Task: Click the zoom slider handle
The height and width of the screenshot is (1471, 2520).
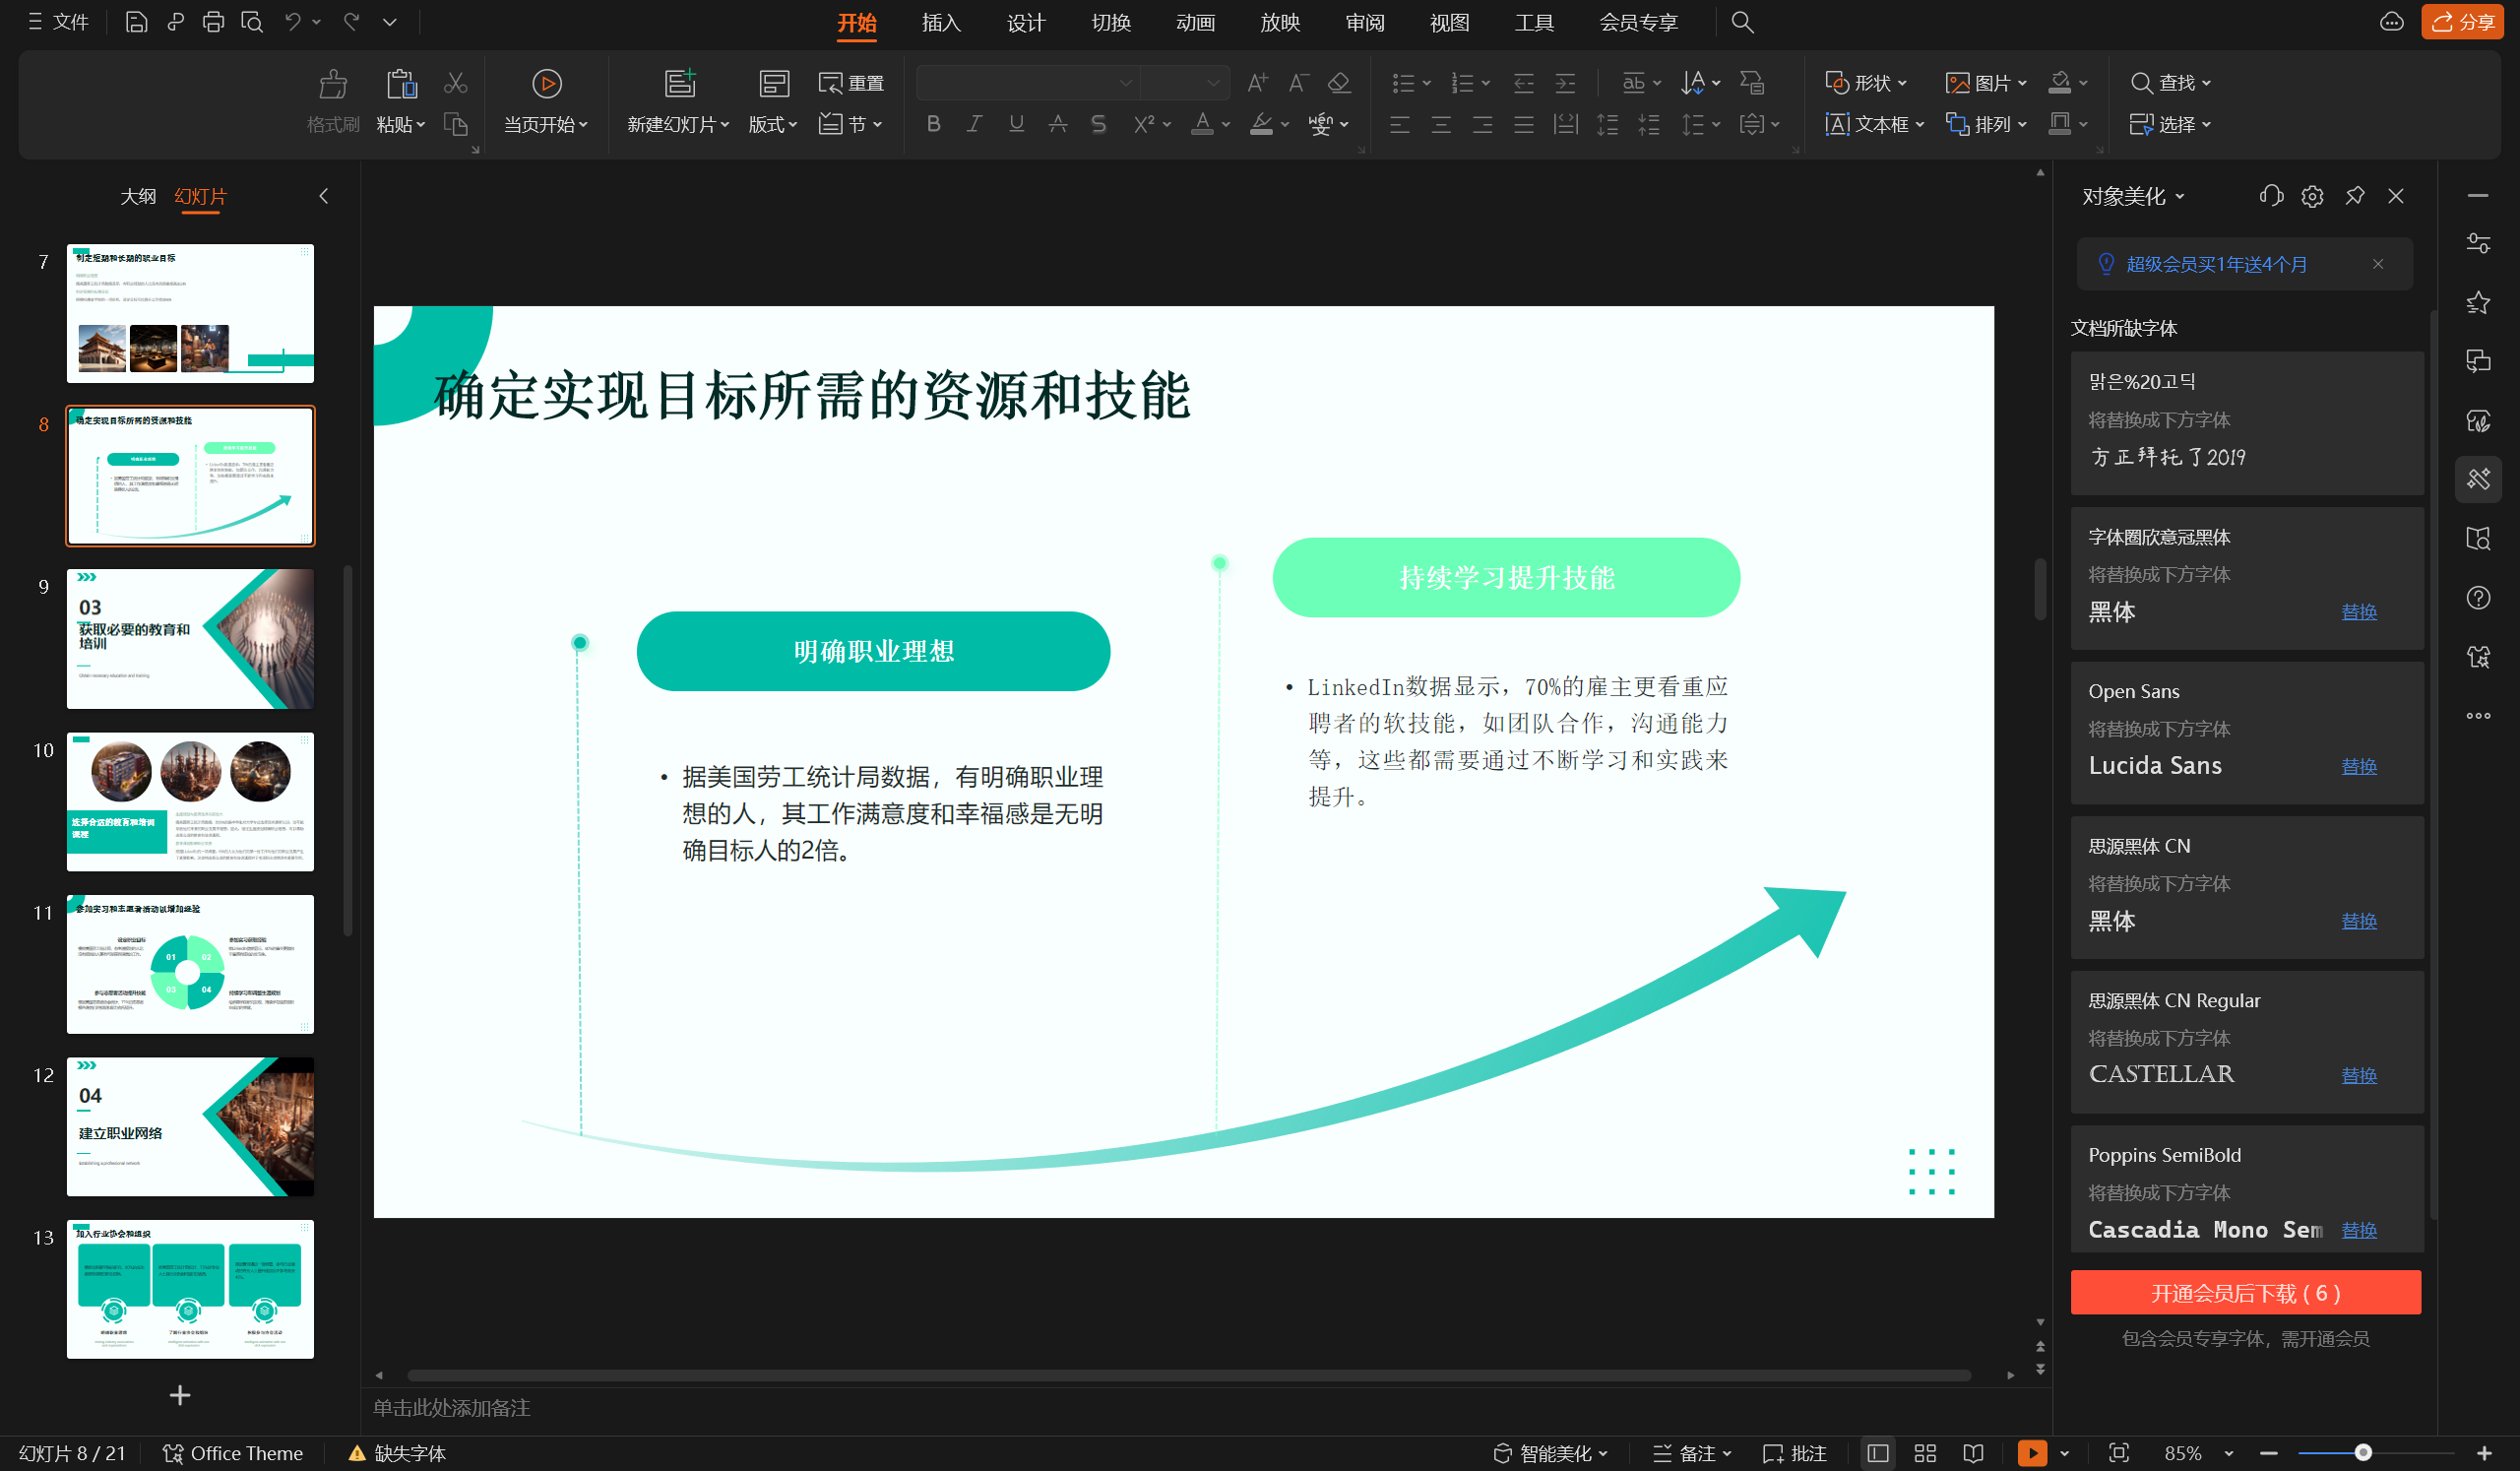Action: point(2363,1453)
